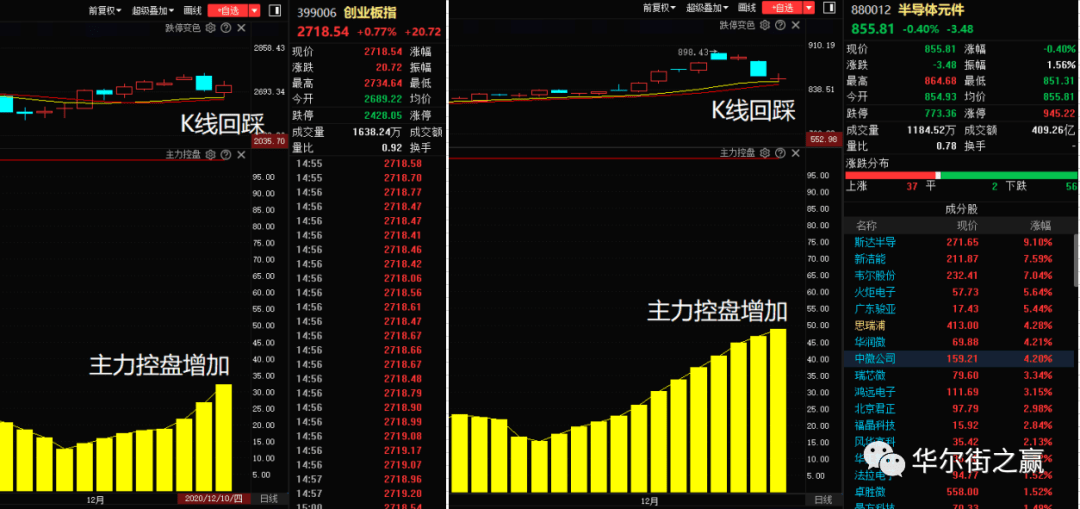
Task: Close 主力控盘 indicator in 半导体元件 chart
Action: click(x=796, y=152)
